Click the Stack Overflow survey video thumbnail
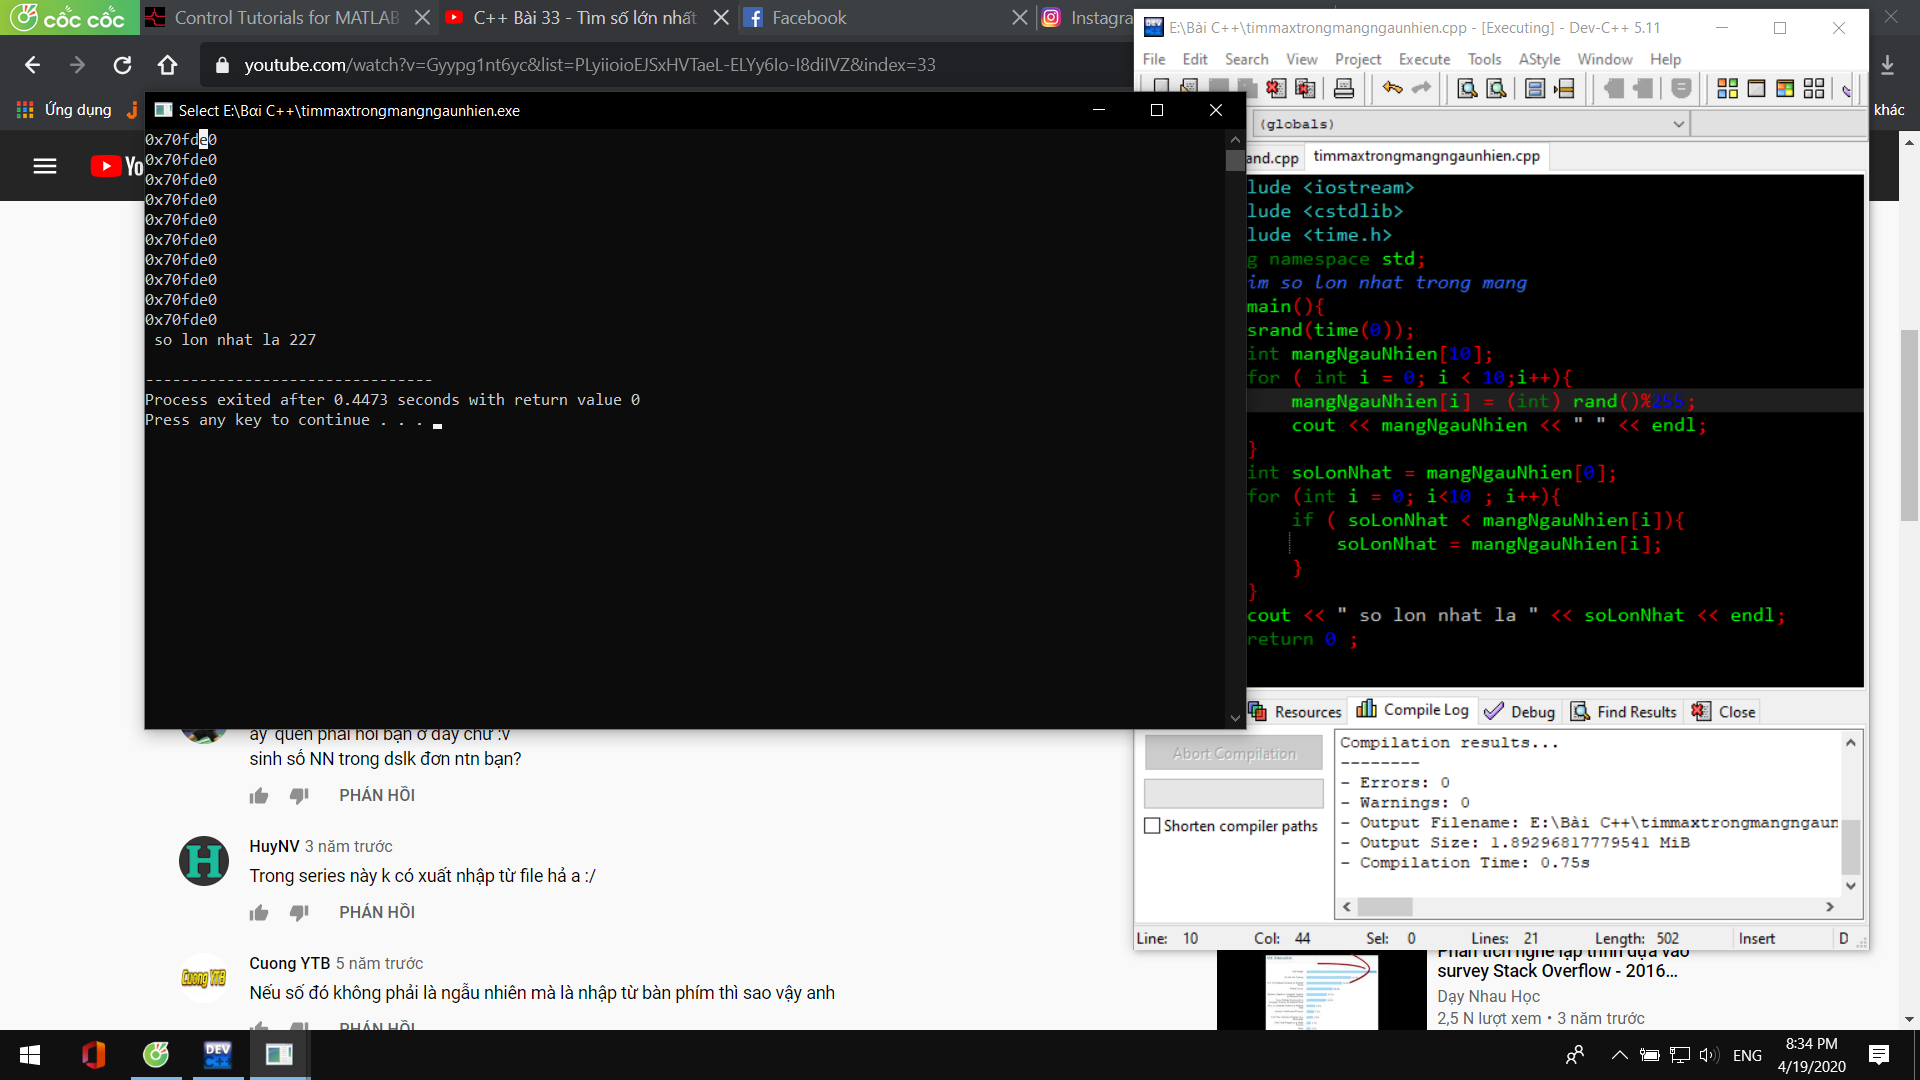 point(1322,990)
